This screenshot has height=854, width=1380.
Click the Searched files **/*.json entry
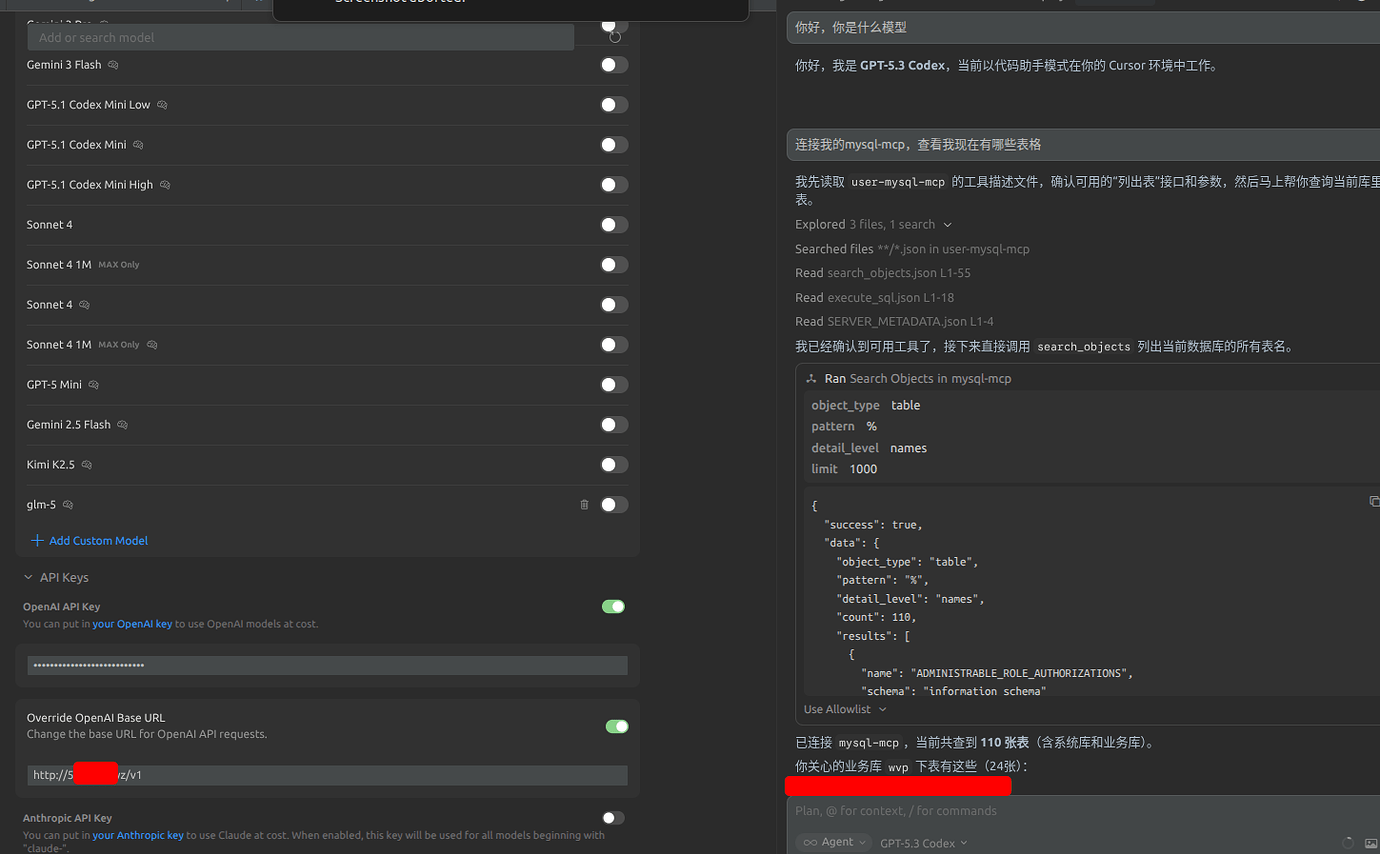(912, 249)
